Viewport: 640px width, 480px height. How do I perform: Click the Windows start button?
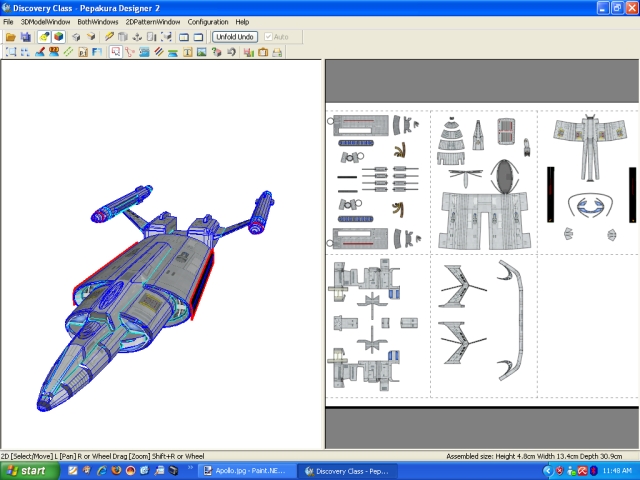click(29, 471)
